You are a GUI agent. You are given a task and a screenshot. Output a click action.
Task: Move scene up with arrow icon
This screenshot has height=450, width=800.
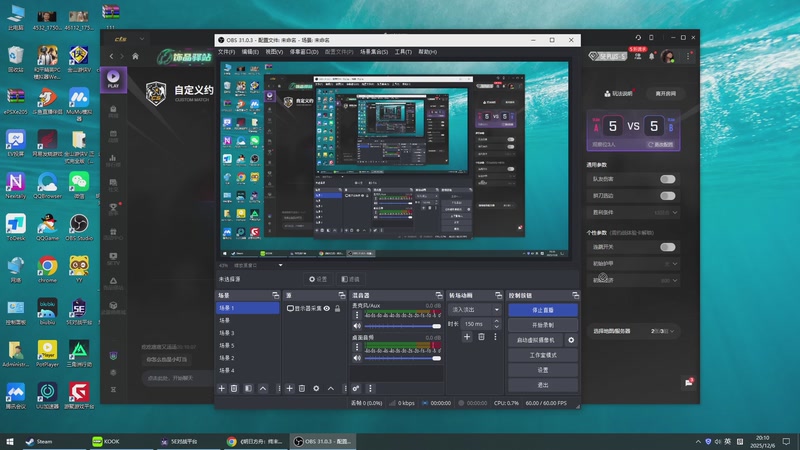point(263,389)
